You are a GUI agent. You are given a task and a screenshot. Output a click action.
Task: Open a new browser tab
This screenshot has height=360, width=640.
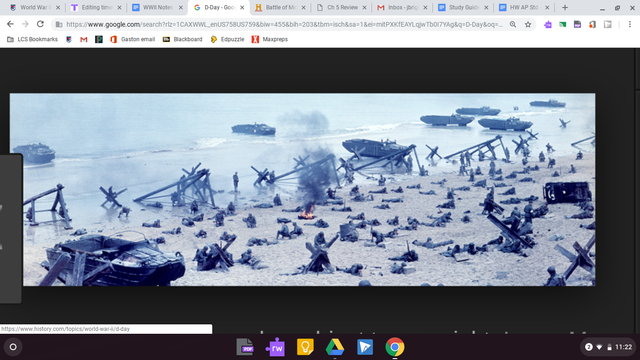(x=565, y=7)
